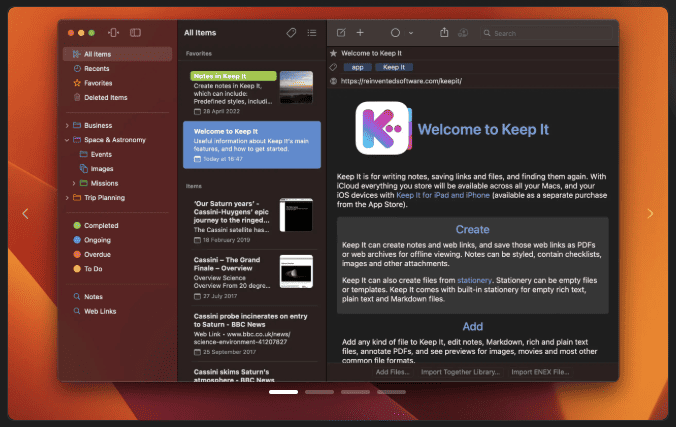Viewport: 676px width, 427px height.
Task: Click the Space & Astronomy folder icon
Action: pos(77,140)
